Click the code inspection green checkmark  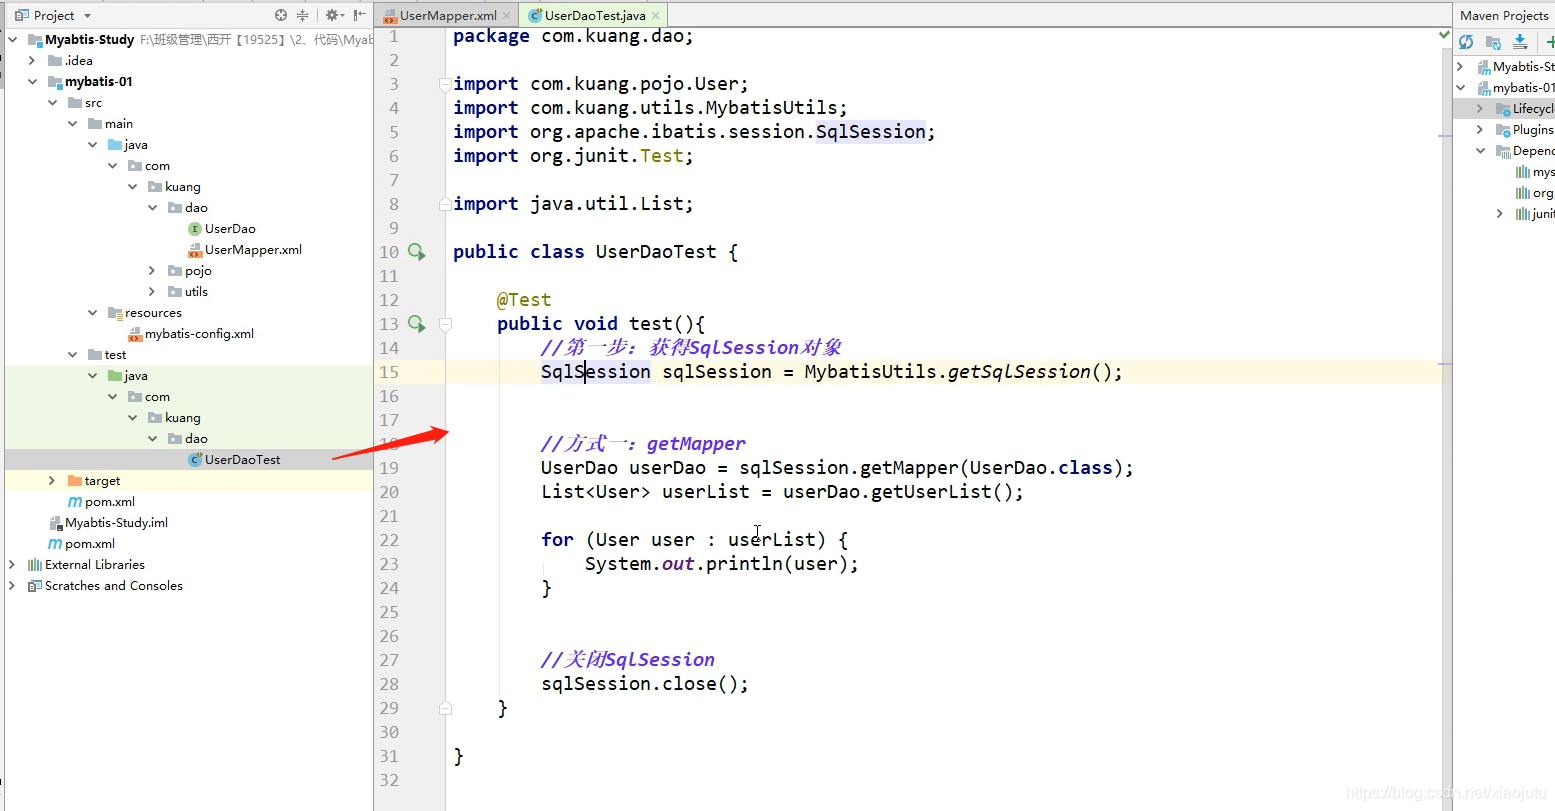pyautogui.click(x=1444, y=35)
